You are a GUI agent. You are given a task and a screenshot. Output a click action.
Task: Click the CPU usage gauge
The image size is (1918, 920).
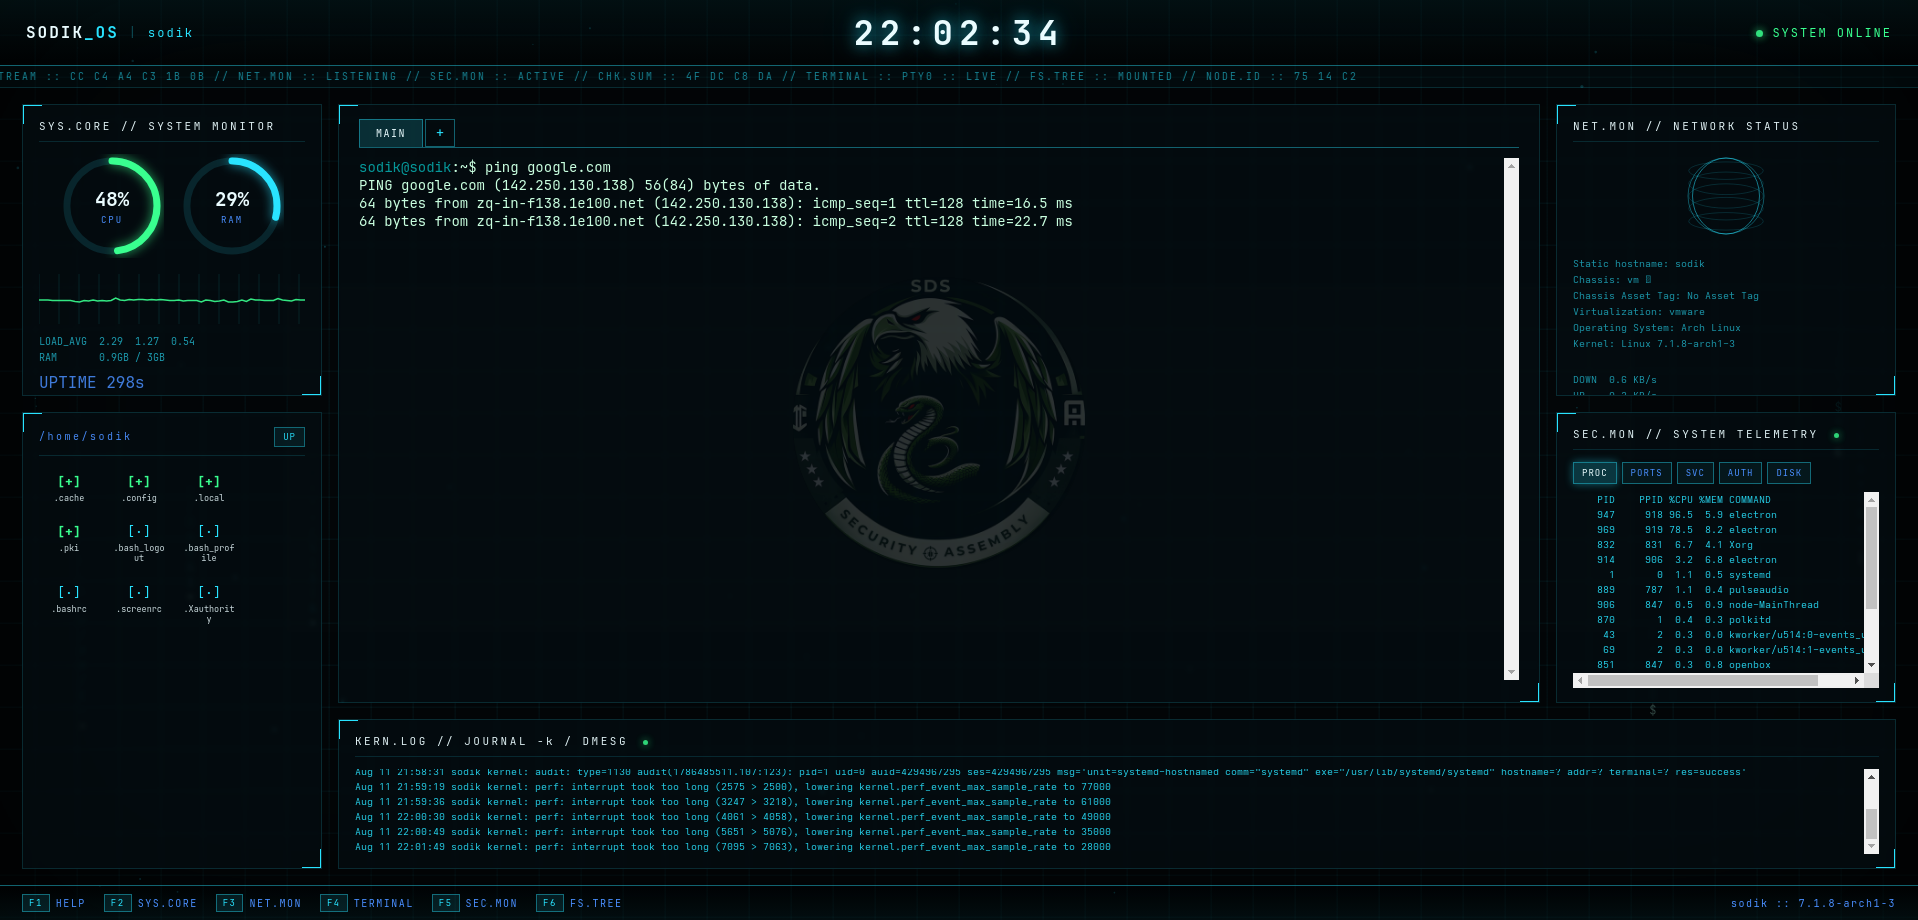[x=112, y=205]
